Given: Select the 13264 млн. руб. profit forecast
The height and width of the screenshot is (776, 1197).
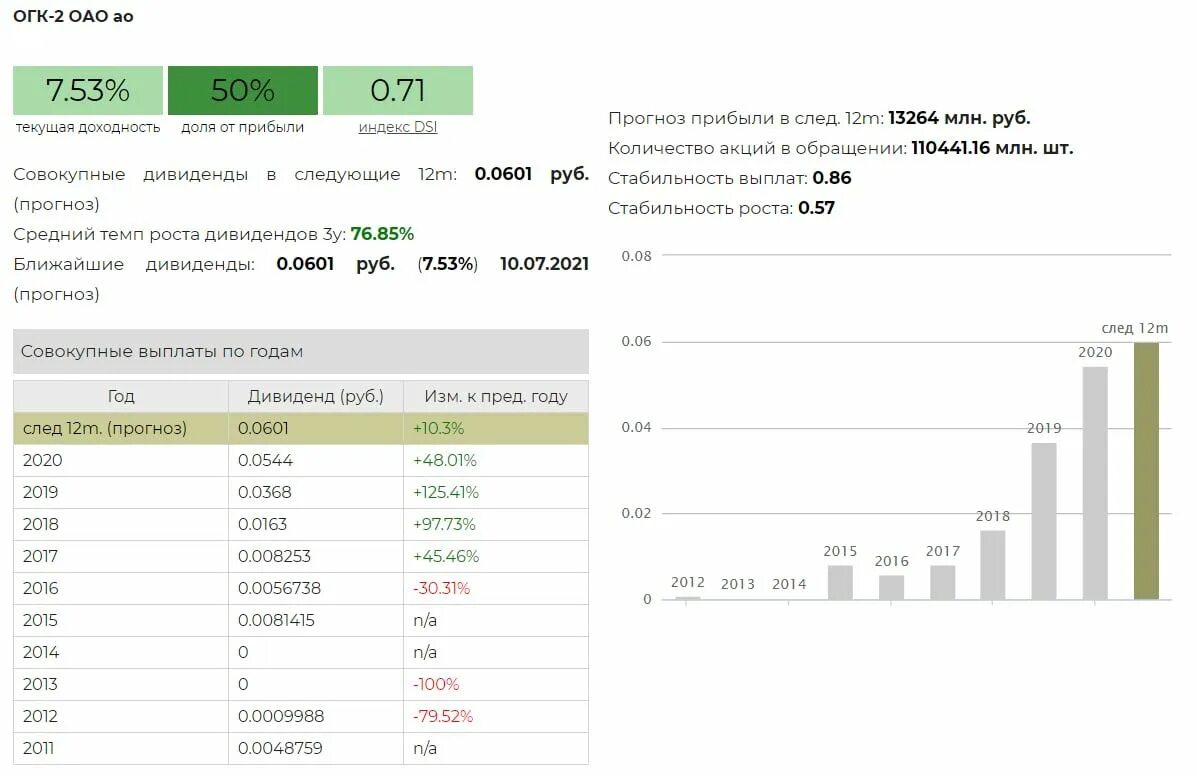Looking at the screenshot, I should 960,118.
